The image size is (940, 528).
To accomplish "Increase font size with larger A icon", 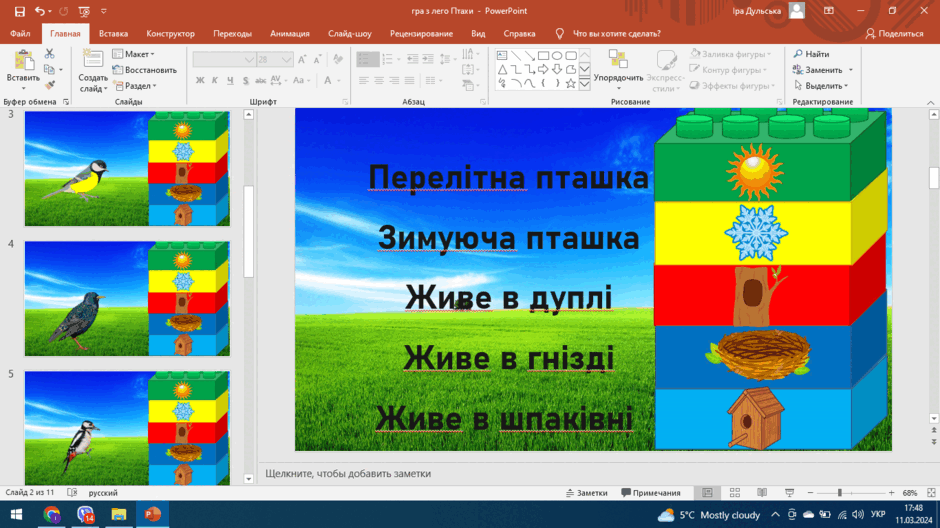I will click(302, 59).
